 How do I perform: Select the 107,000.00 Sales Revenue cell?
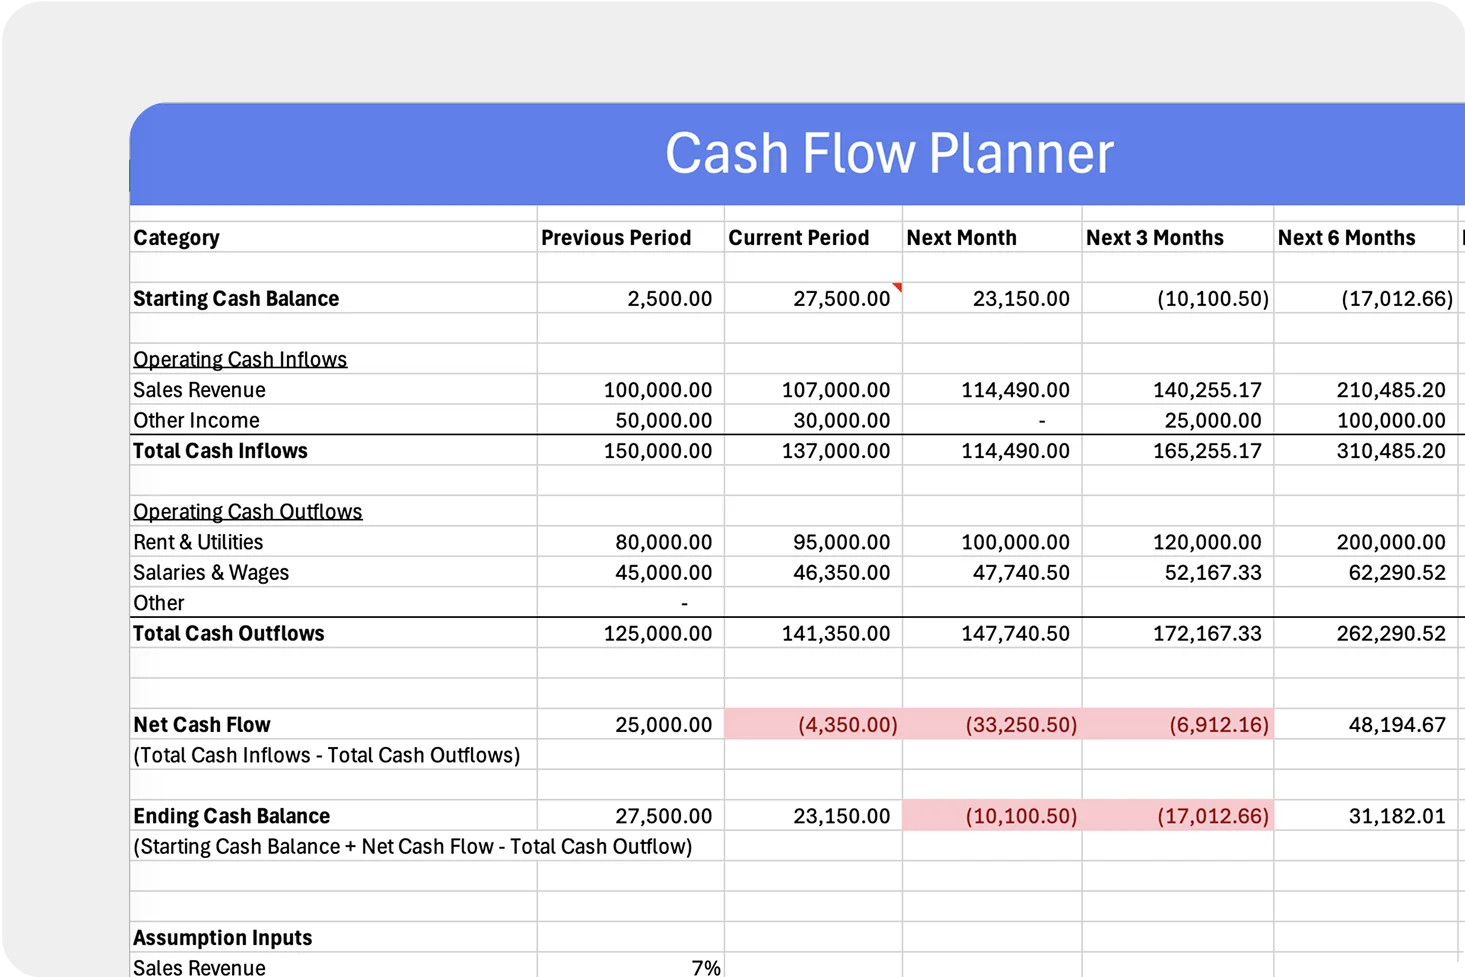tap(813, 390)
